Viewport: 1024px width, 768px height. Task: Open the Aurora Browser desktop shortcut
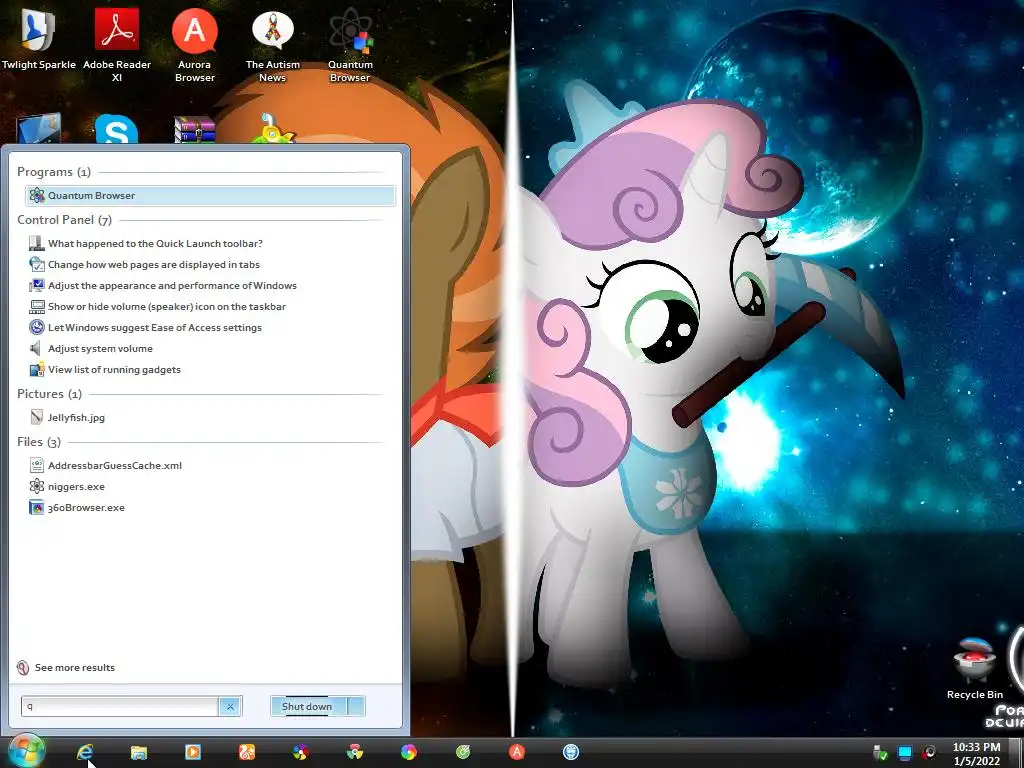point(195,44)
